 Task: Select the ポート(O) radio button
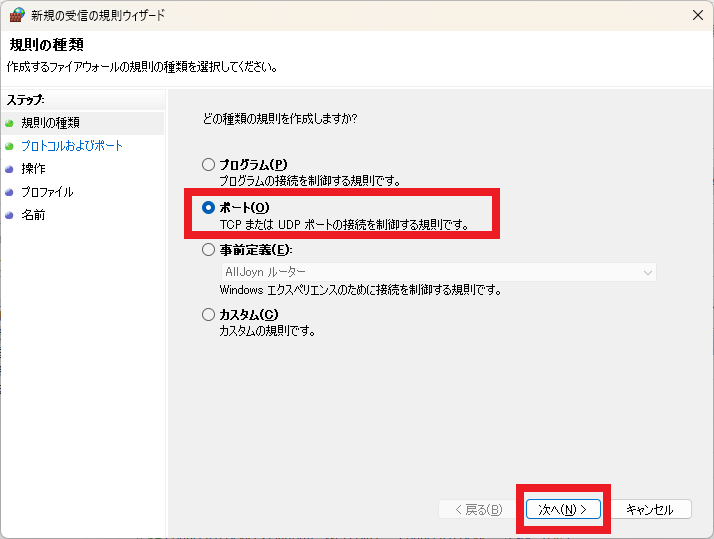(209, 208)
